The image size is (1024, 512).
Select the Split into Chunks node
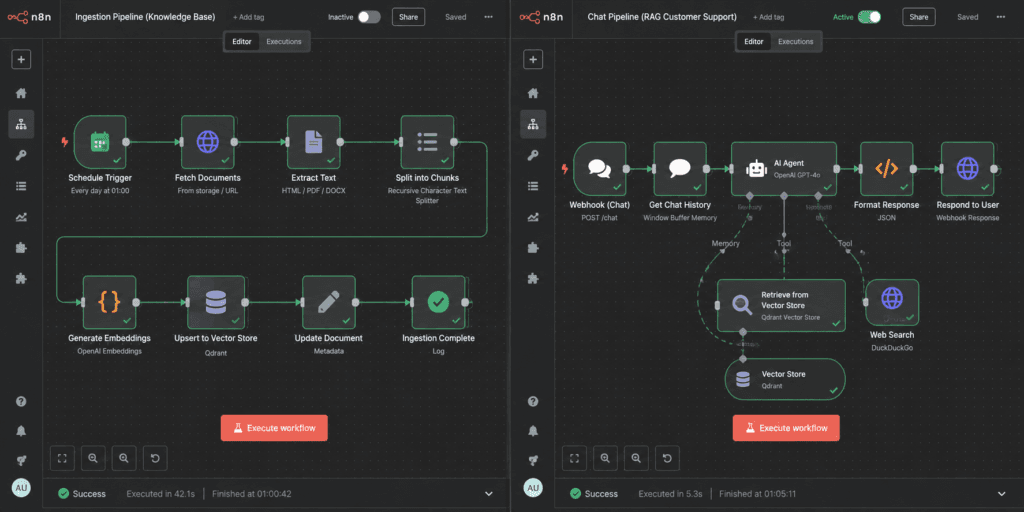click(427, 142)
